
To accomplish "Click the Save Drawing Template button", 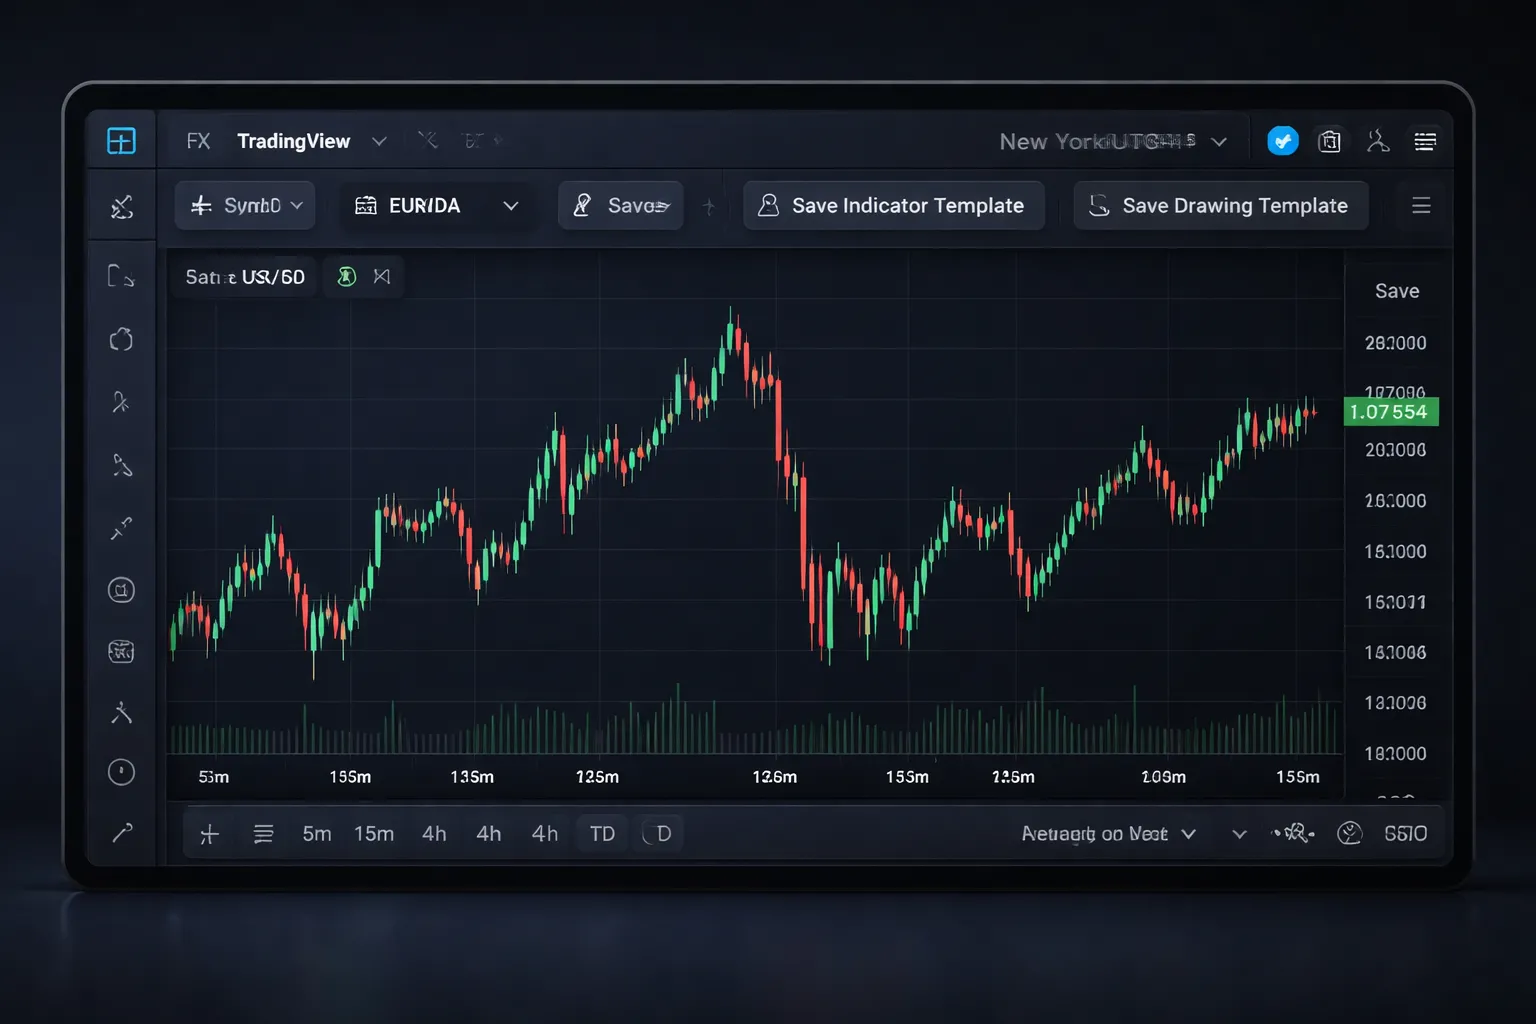I will point(1220,205).
